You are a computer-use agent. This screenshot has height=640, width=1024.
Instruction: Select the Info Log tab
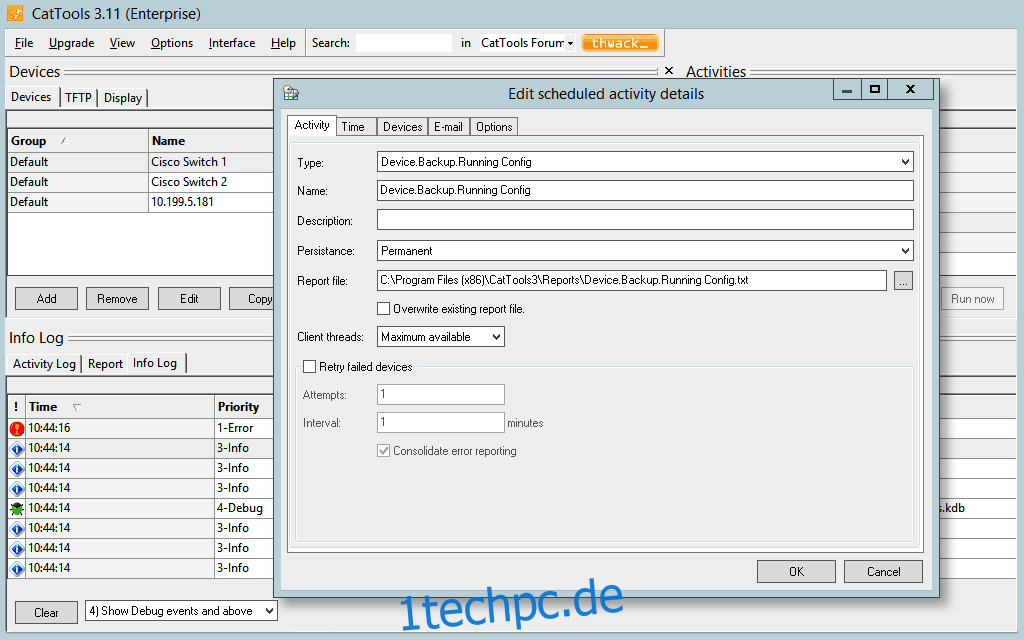155,362
